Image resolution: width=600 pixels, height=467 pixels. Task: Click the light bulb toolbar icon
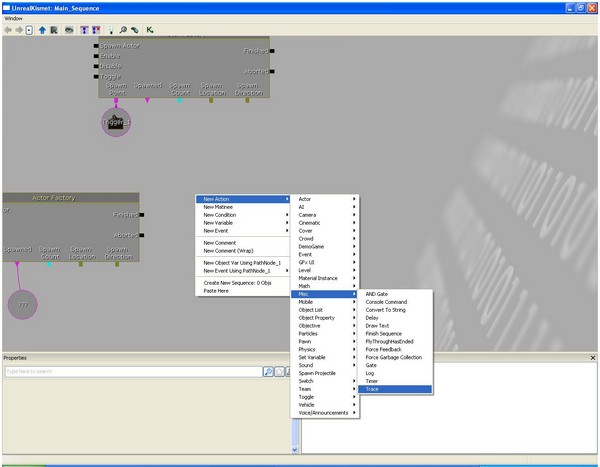coord(111,30)
